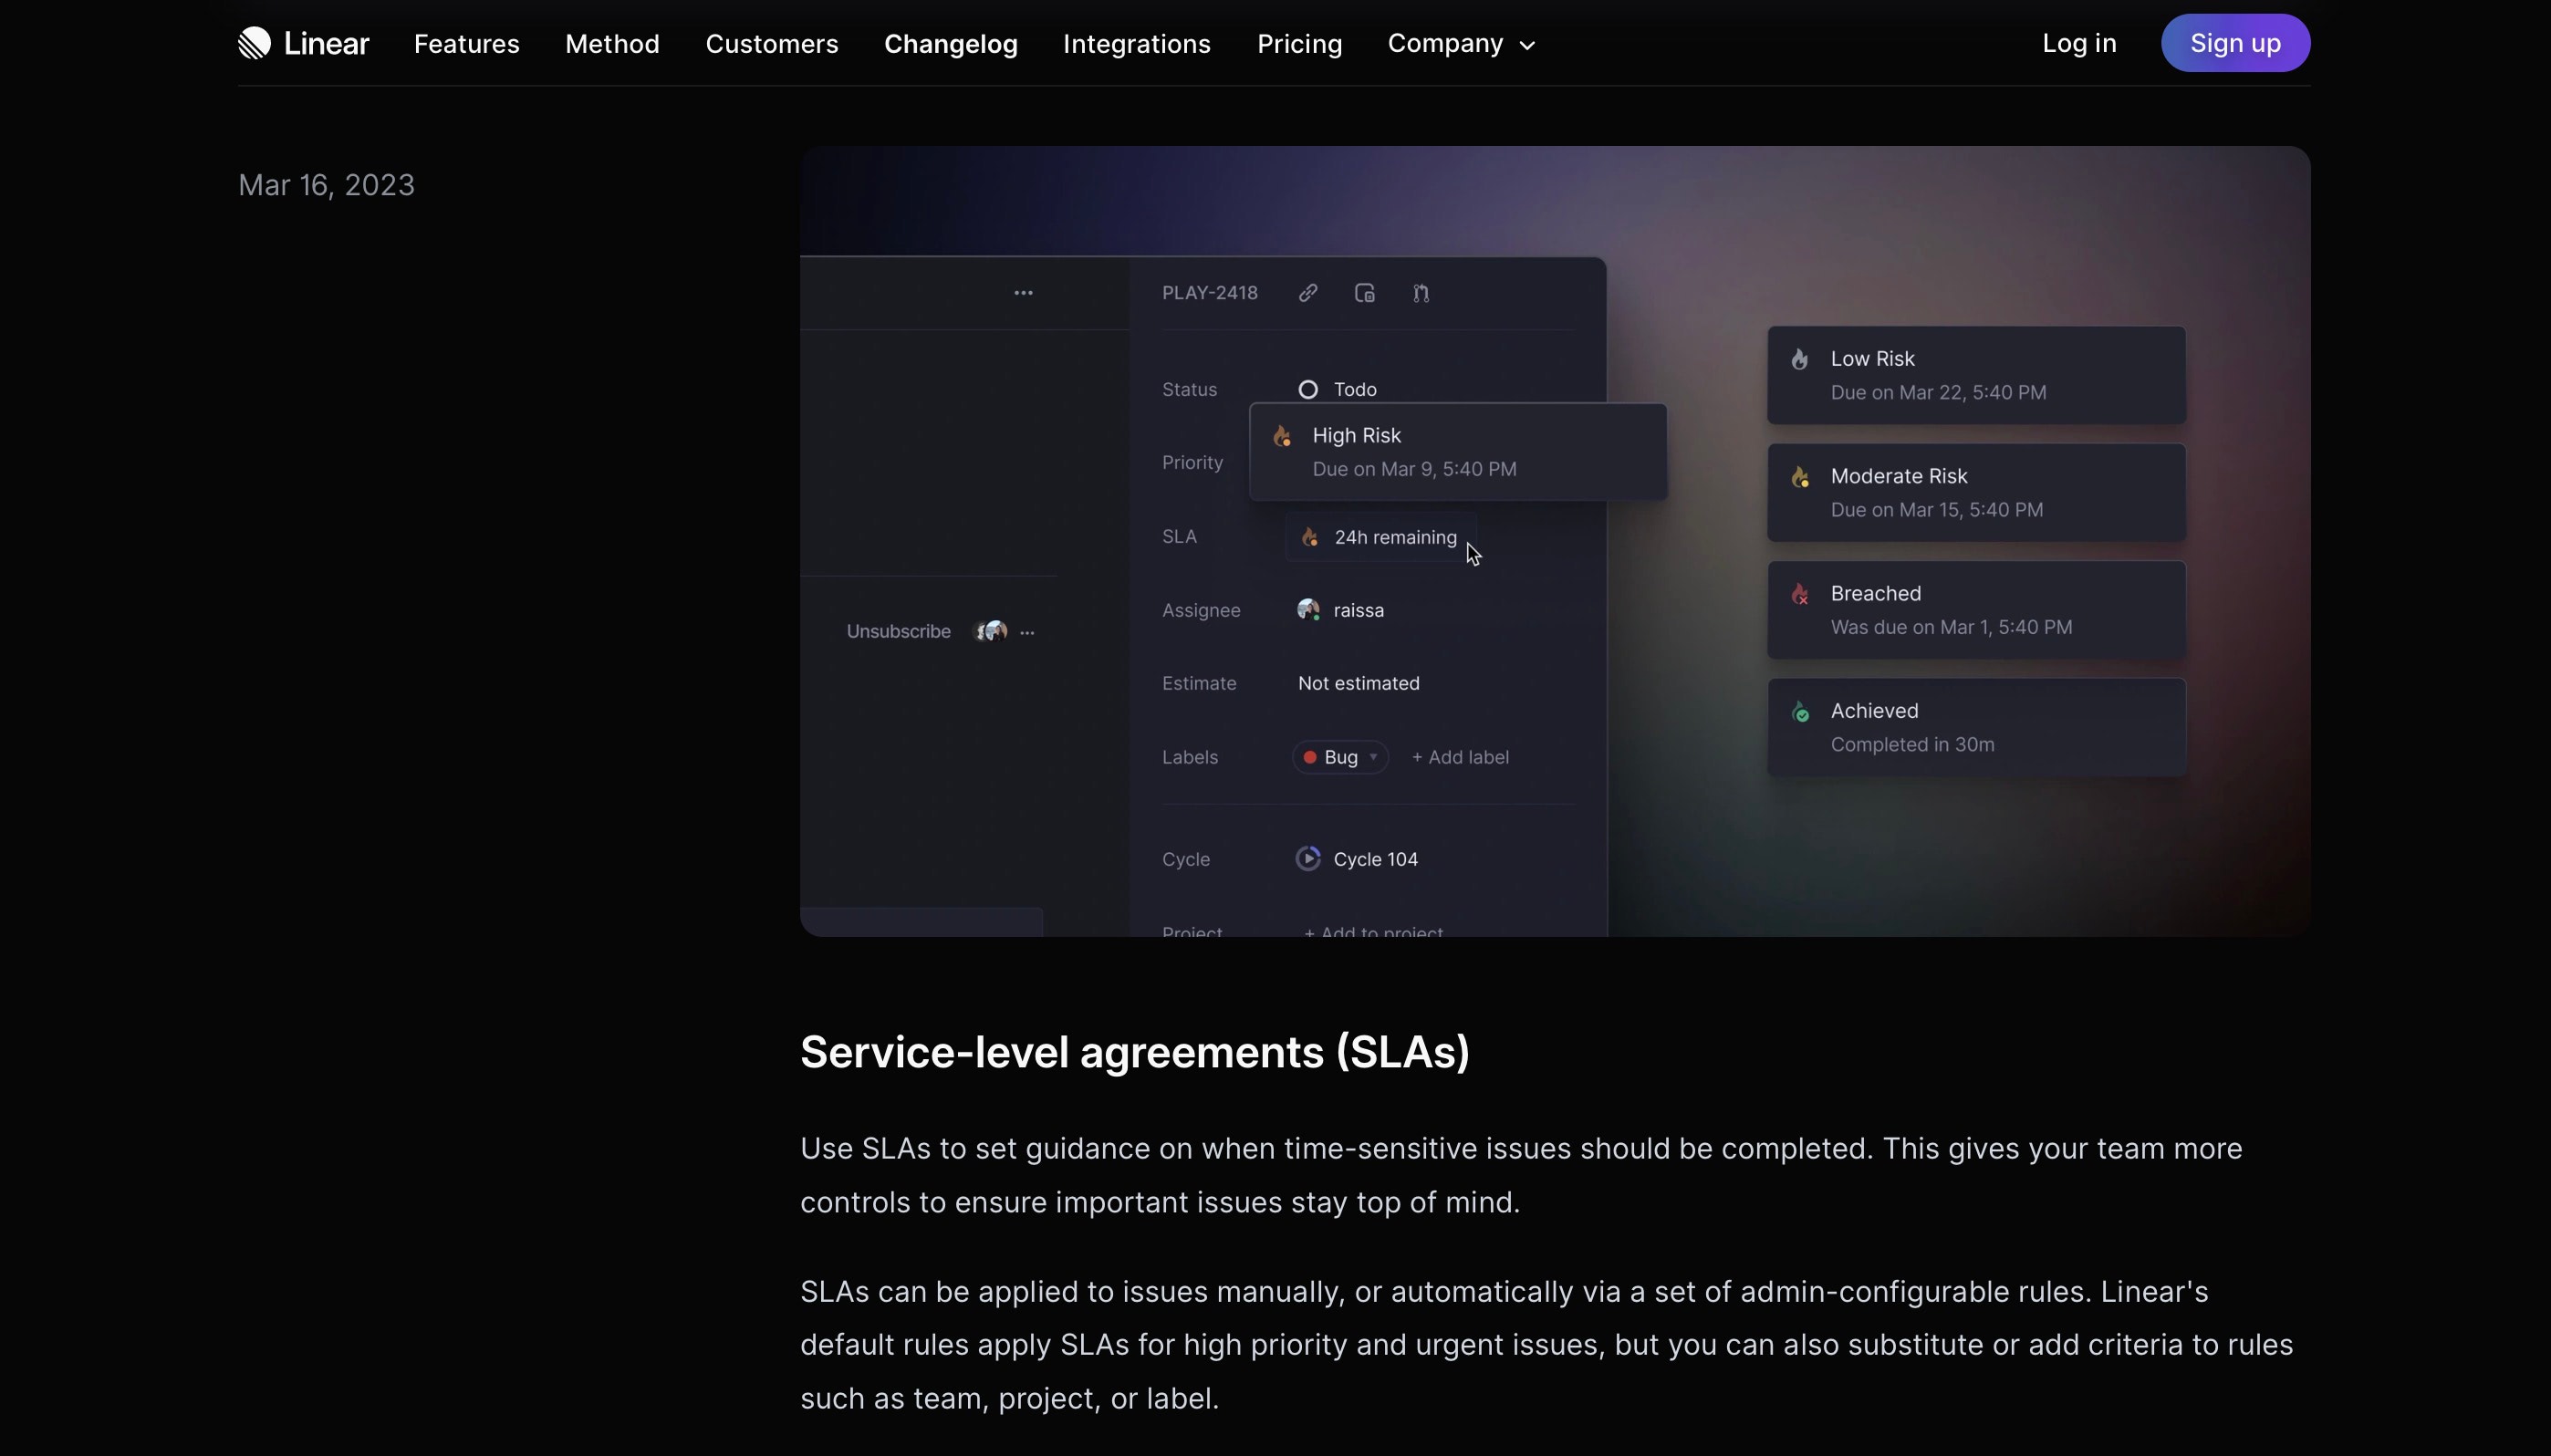The image size is (2551, 1456).
Task: Go to the Pricing page
Action: coord(1299,44)
